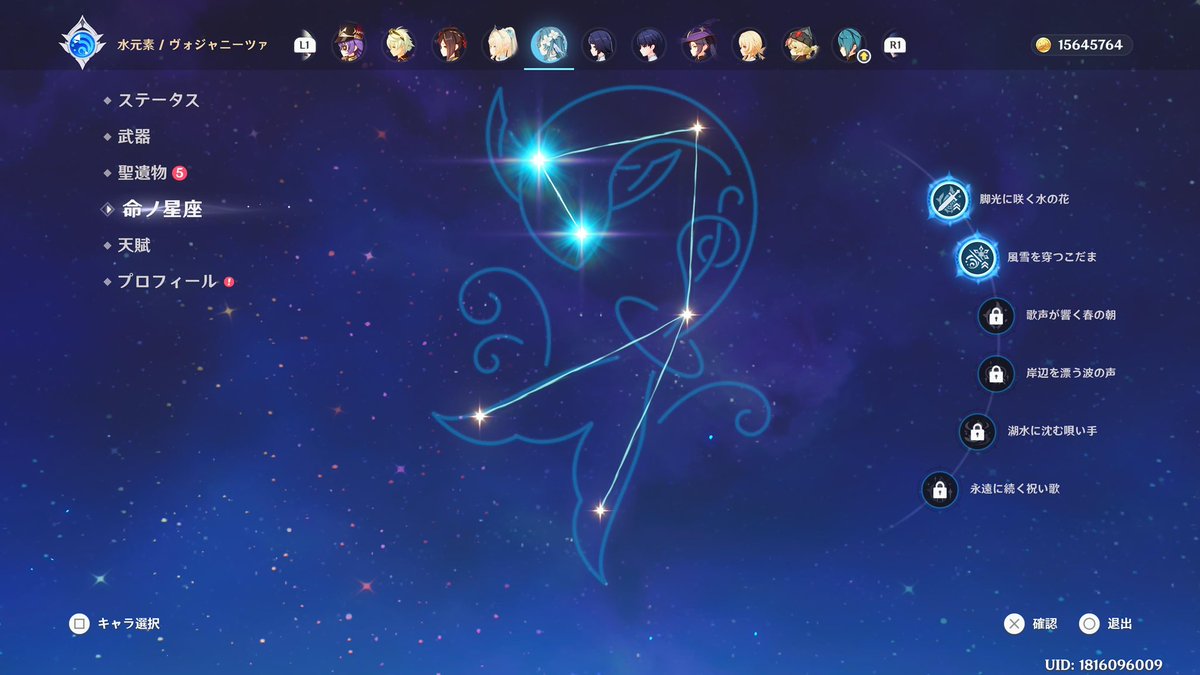
Task: Click the label 脚光に咲く水の花
Action: pos(1024,200)
